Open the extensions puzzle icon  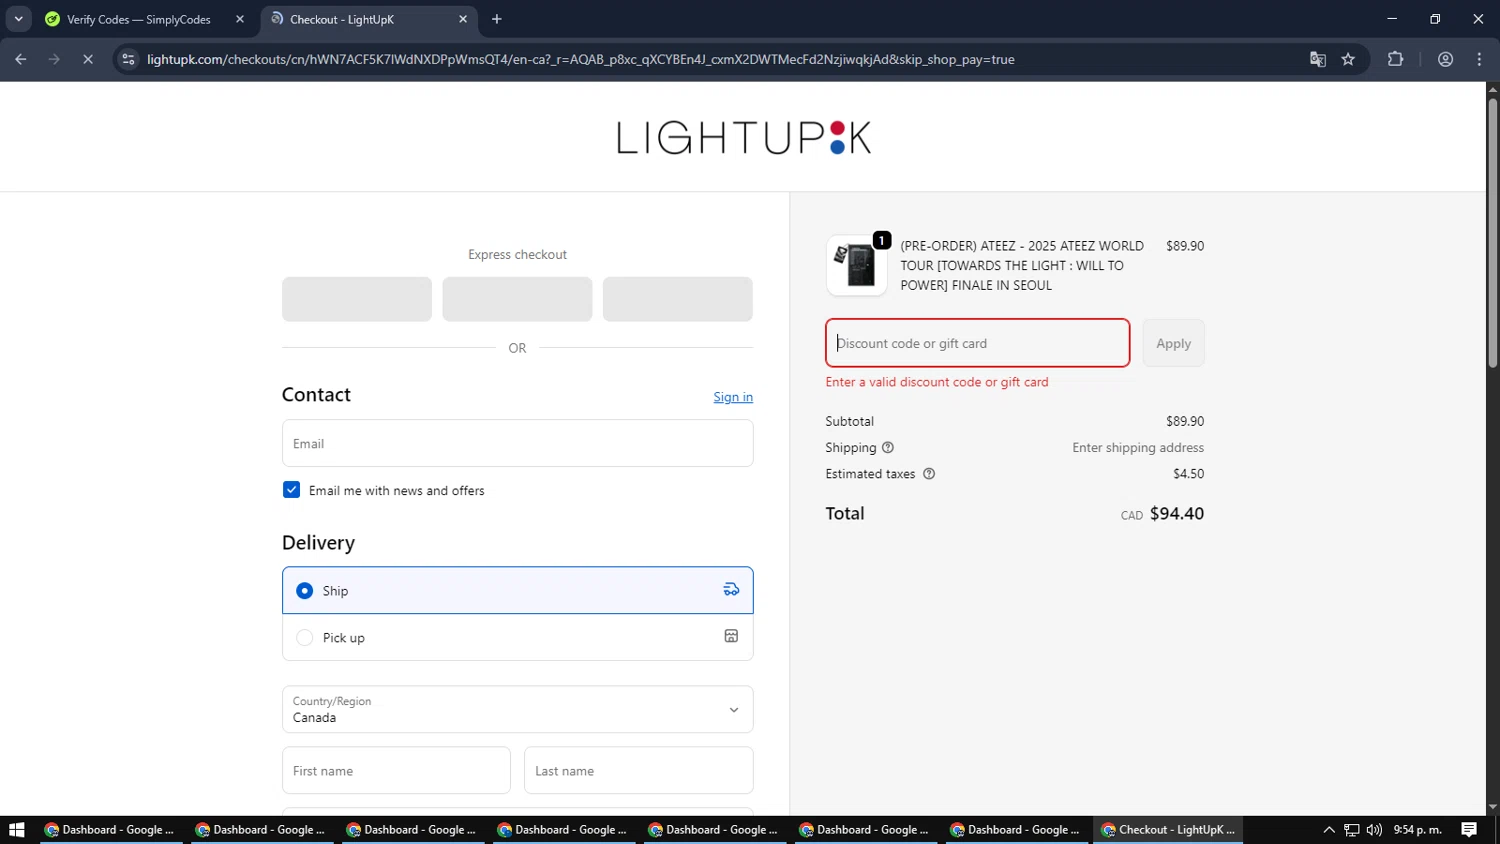pos(1396,59)
